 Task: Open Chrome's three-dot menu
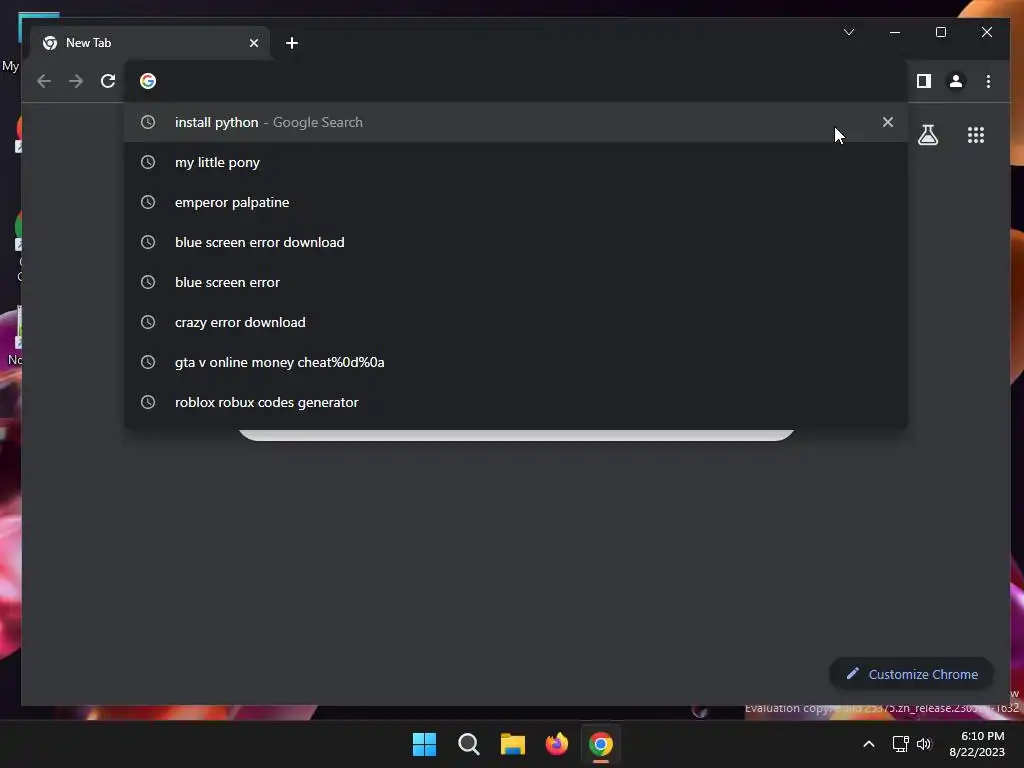(x=988, y=81)
